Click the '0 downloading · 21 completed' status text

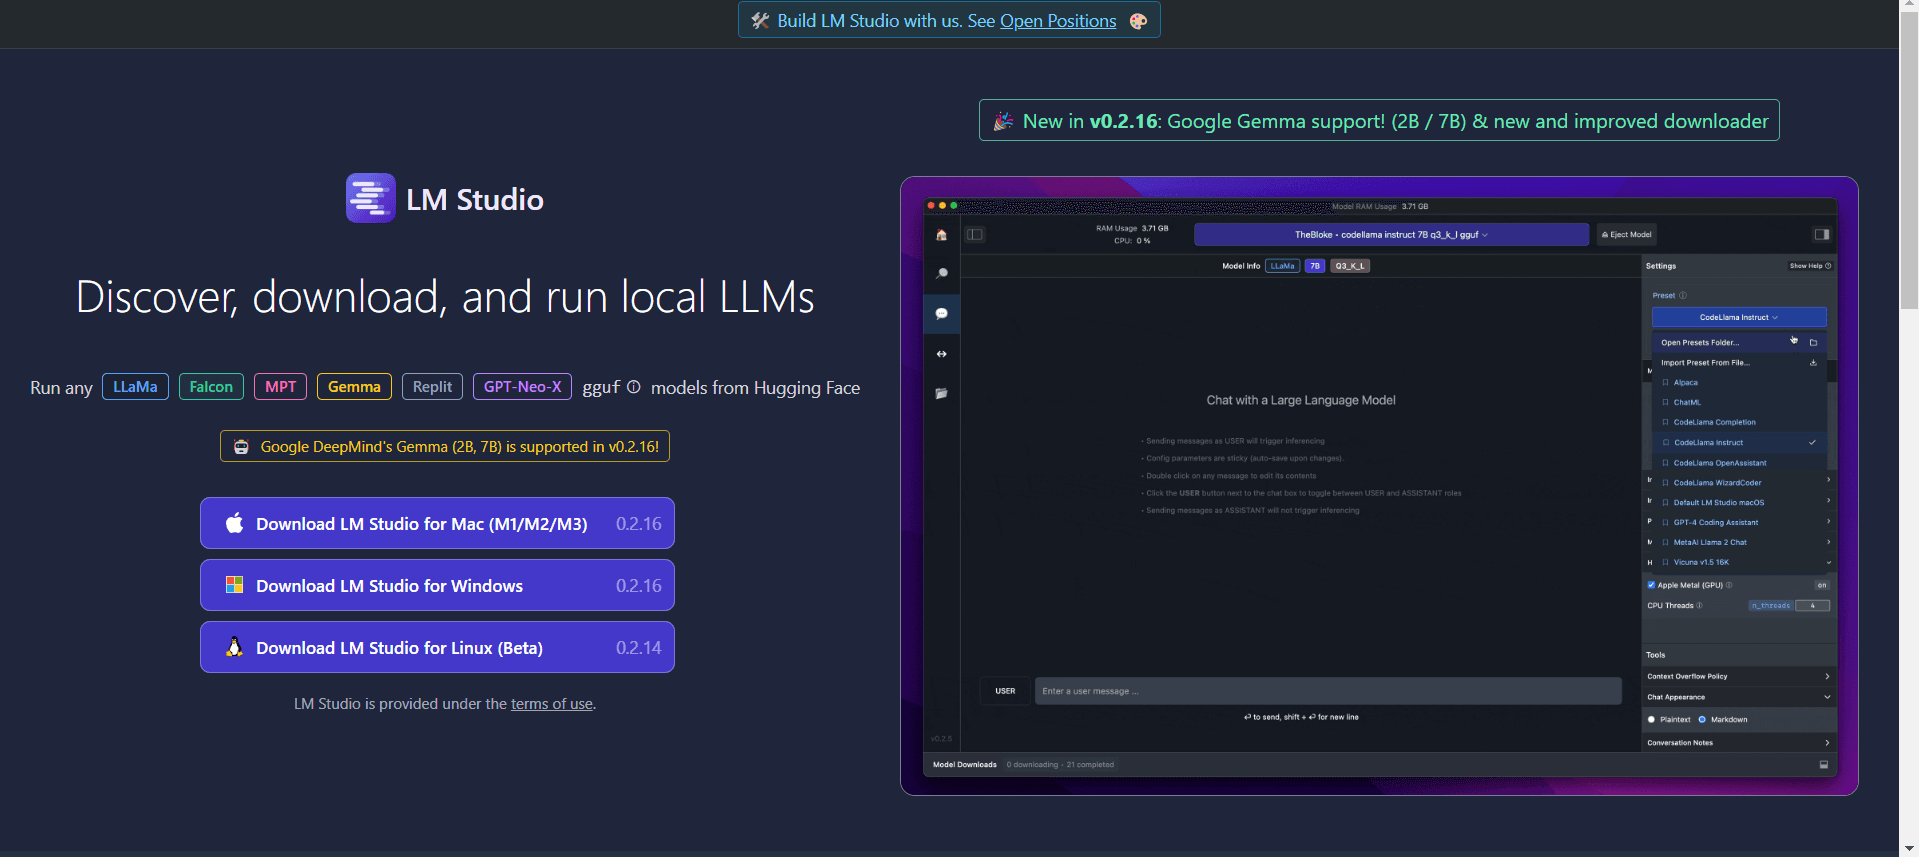[x=1060, y=765]
